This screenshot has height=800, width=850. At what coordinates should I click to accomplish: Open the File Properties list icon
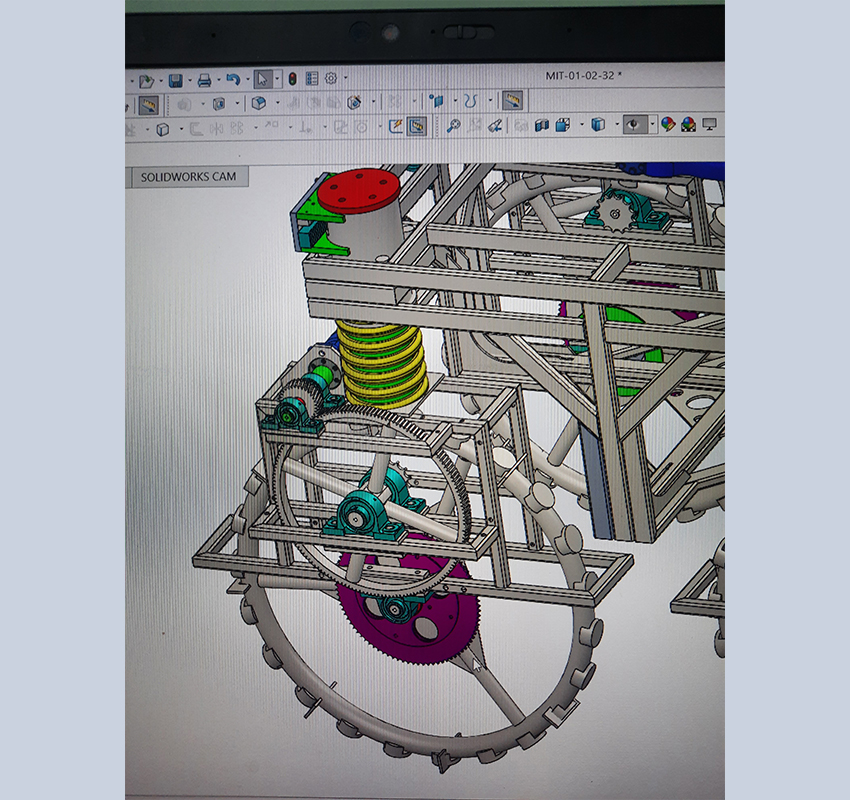(311, 79)
